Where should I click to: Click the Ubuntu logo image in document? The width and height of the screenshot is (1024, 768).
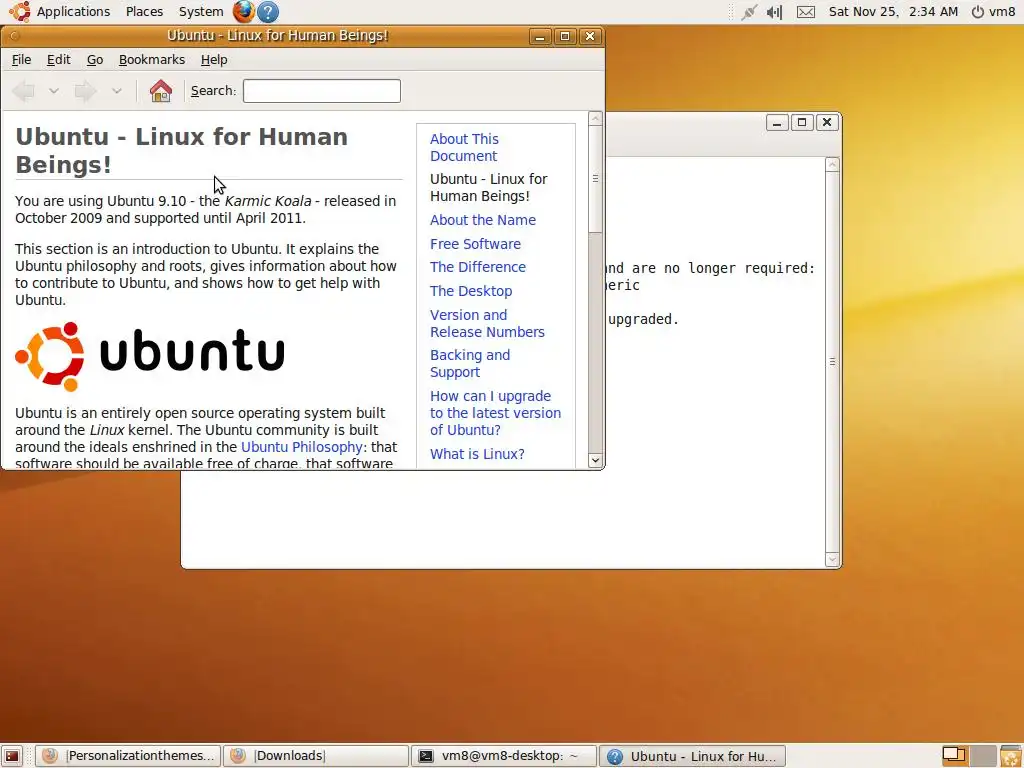click(x=150, y=357)
